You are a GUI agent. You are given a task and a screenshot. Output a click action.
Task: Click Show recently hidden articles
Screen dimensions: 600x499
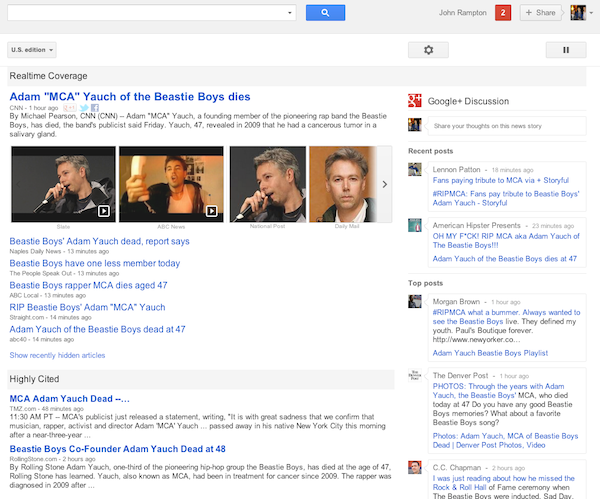[x=57, y=355]
